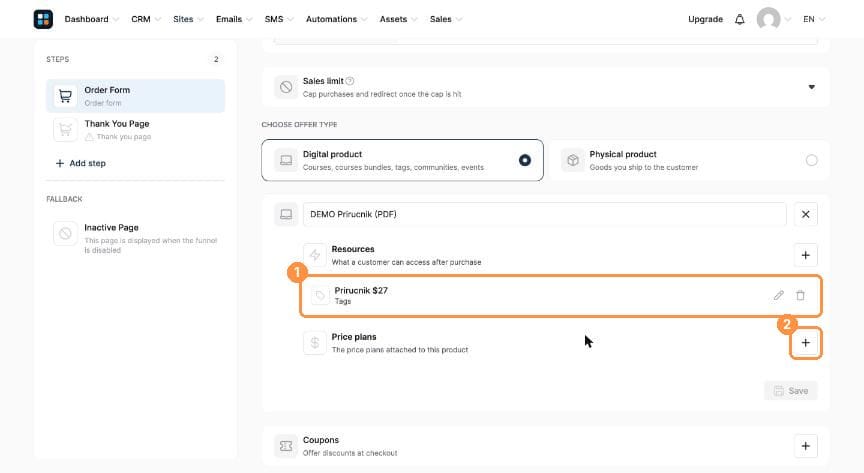Click the Sales limit heading text
This screenshot has height=473, width=864.
click(323, 81)
